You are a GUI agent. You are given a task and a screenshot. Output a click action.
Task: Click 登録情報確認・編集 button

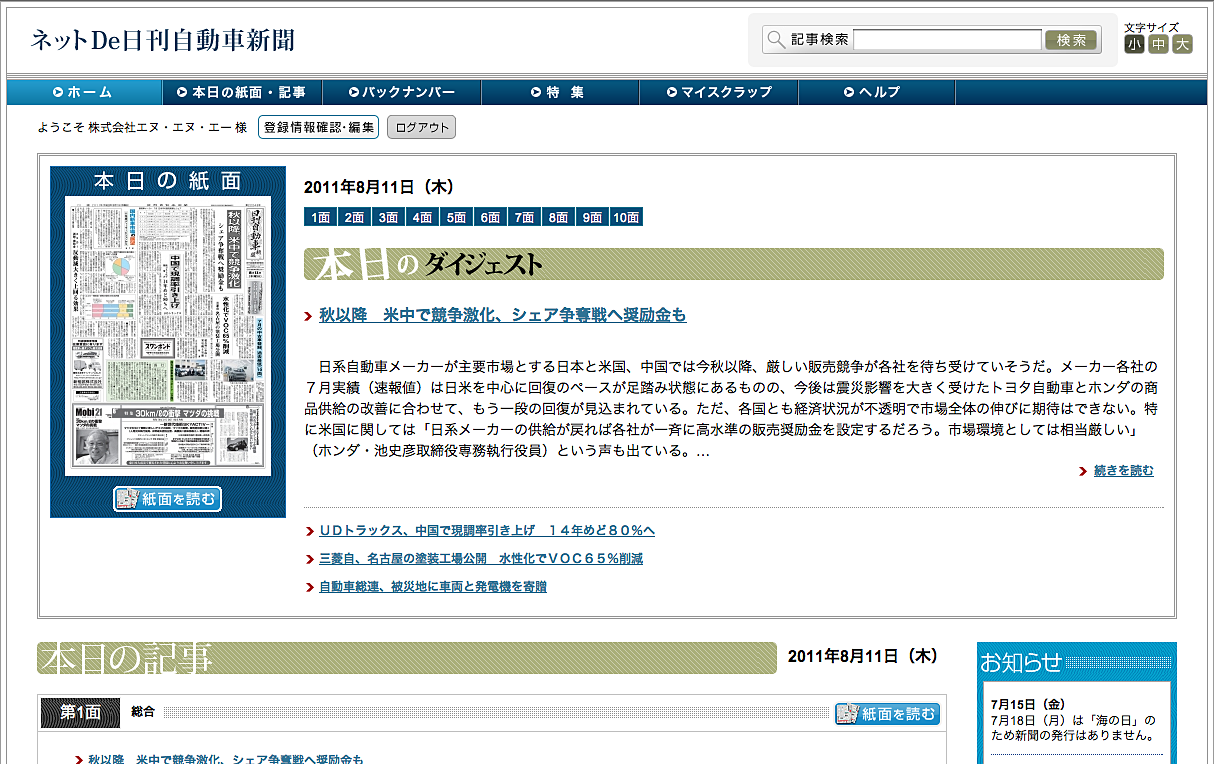point(318,127)
